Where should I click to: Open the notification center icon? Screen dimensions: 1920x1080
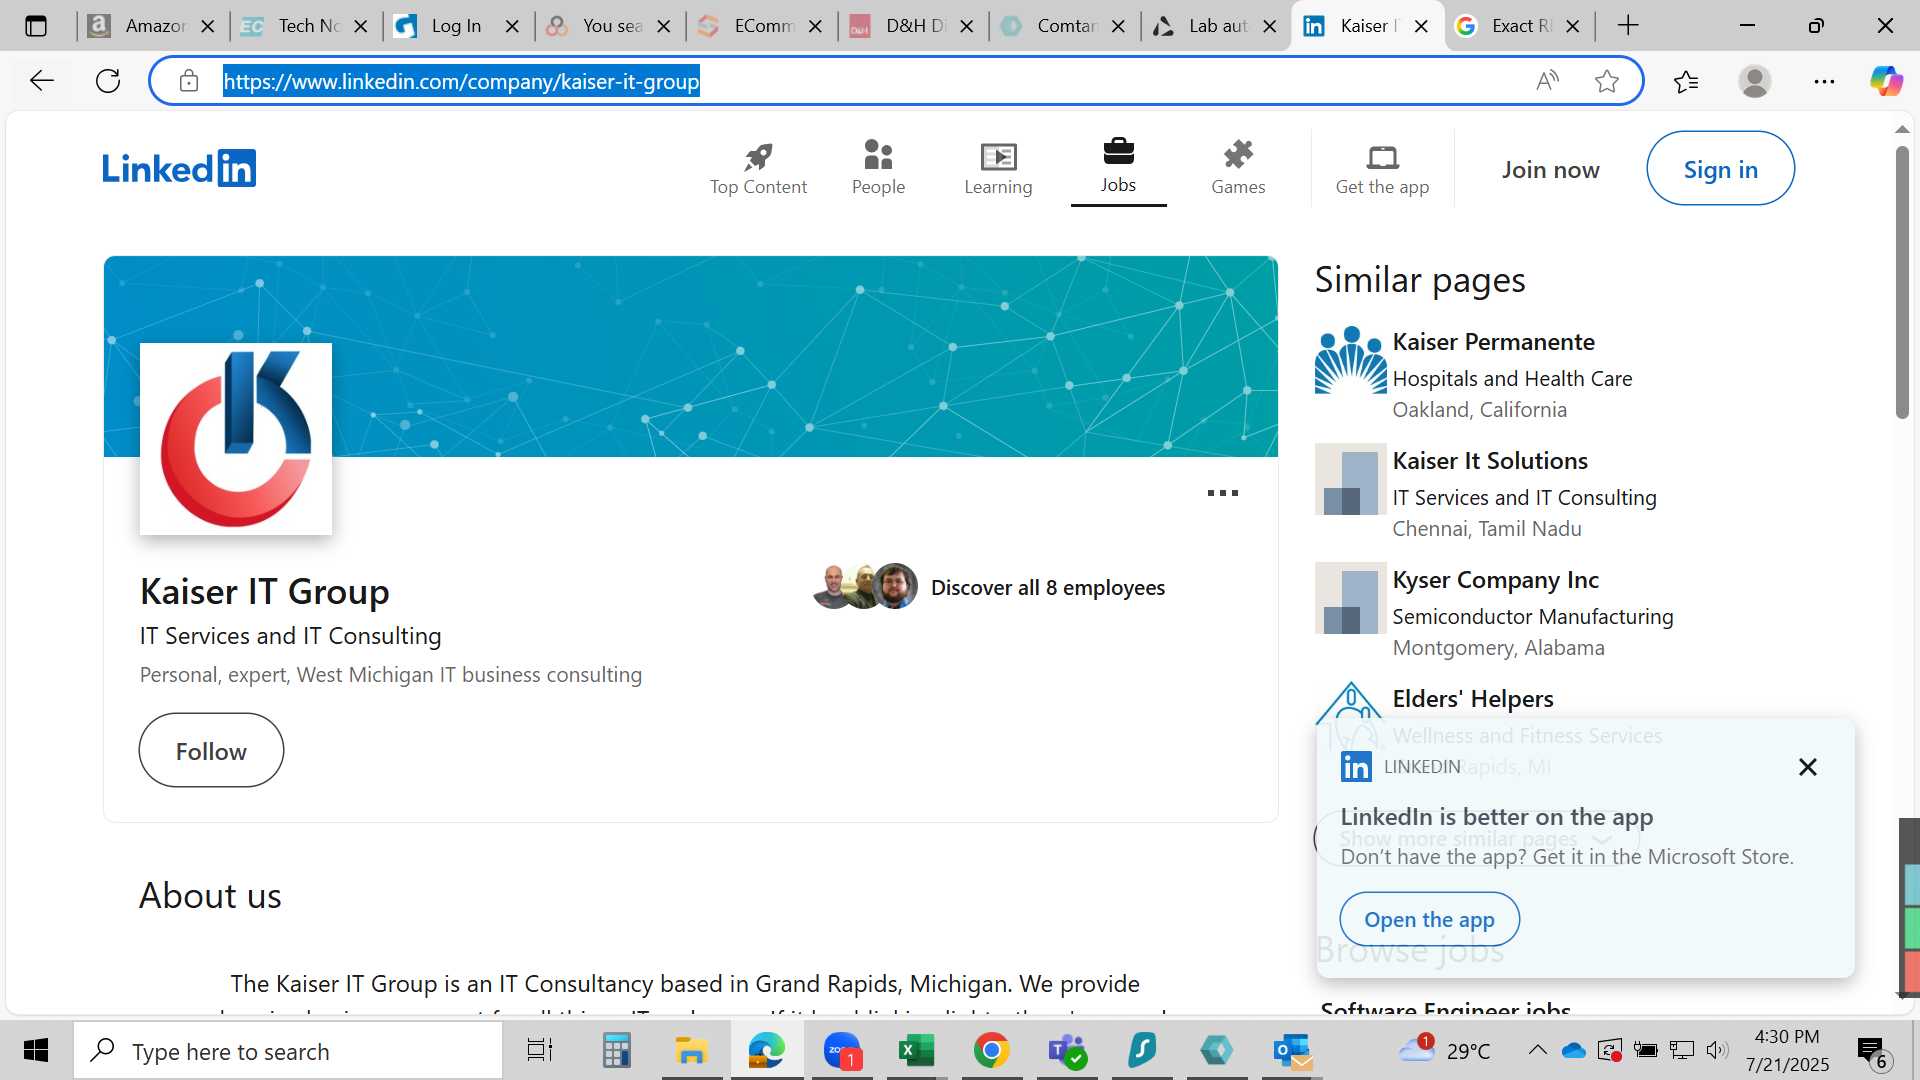1871,1051
